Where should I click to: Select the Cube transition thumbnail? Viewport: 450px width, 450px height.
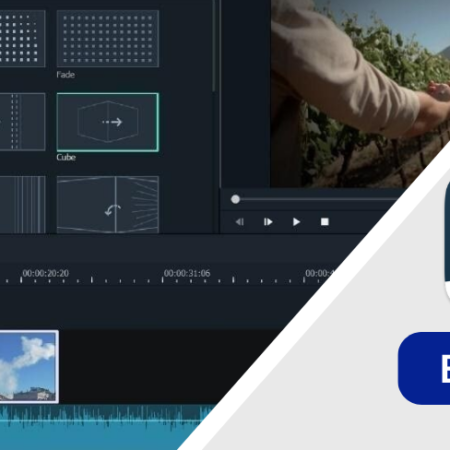108,122
